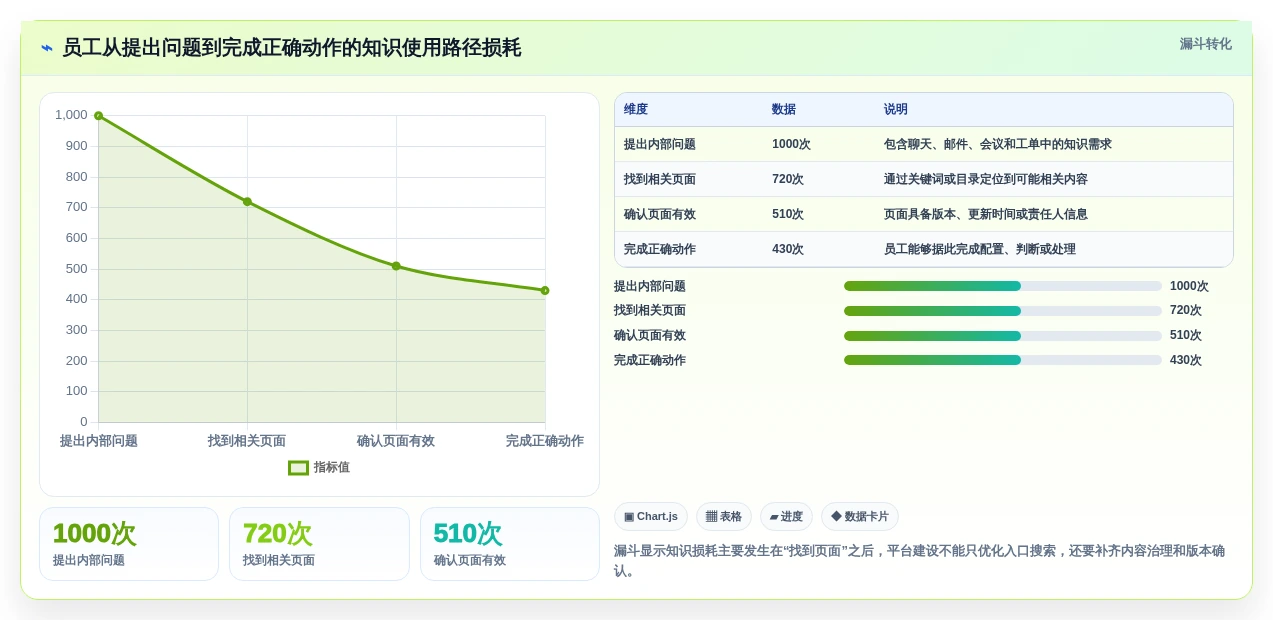Viewport: 1273px width, 620px height.
Task: Click the 数据 column header
Action: pos(784,110)
